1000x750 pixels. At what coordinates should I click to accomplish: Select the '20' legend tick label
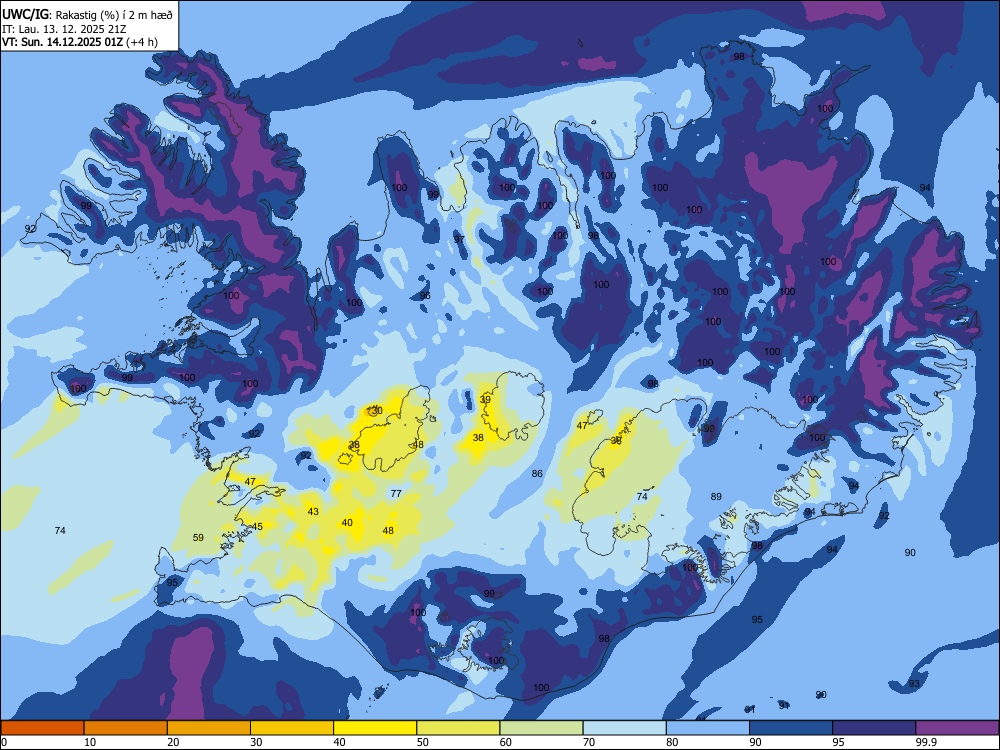click(x=173, y=742)
